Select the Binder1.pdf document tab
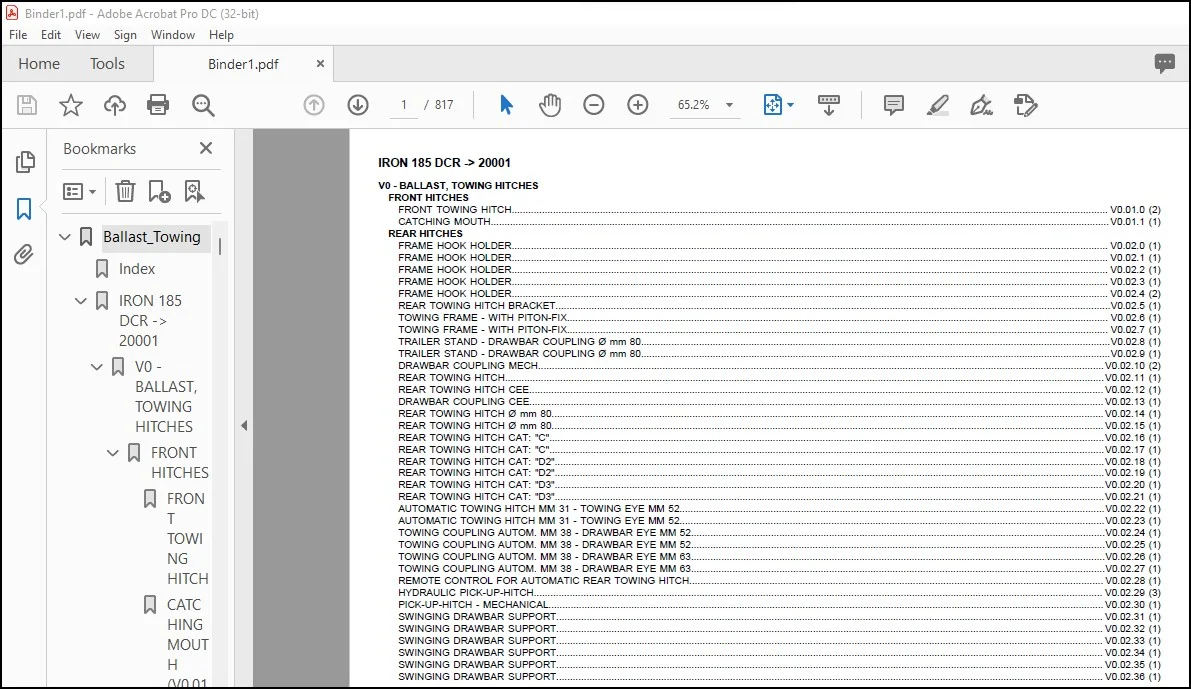 243,64
